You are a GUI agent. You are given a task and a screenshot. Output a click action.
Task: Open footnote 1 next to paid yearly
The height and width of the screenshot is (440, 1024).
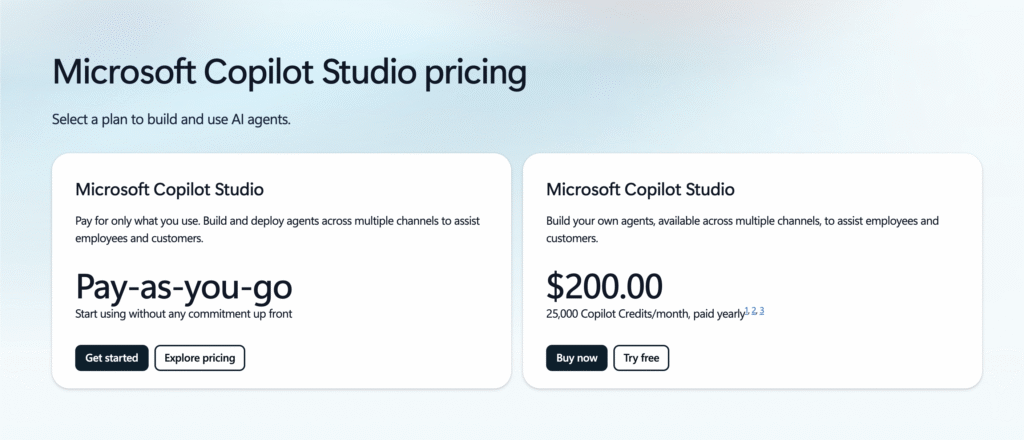(x=747, y=311)
